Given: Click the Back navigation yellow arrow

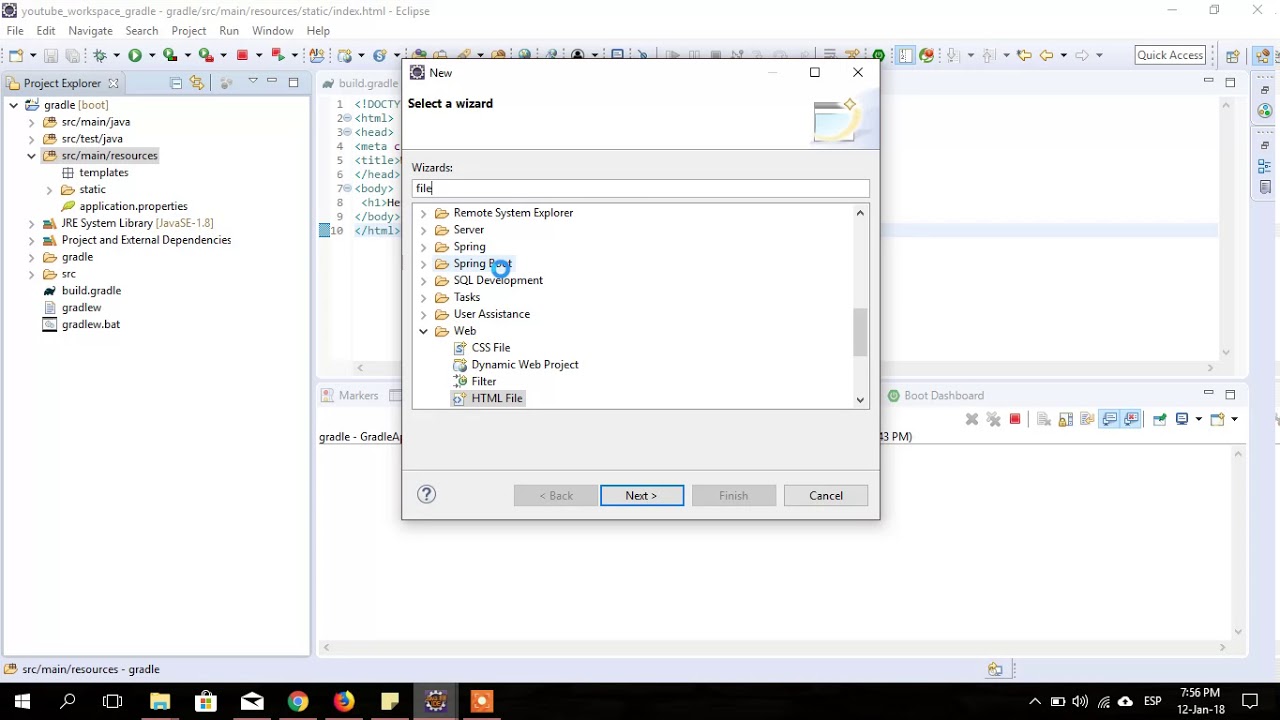Looking at the screenshot, I should click(x=1046, y=55).
